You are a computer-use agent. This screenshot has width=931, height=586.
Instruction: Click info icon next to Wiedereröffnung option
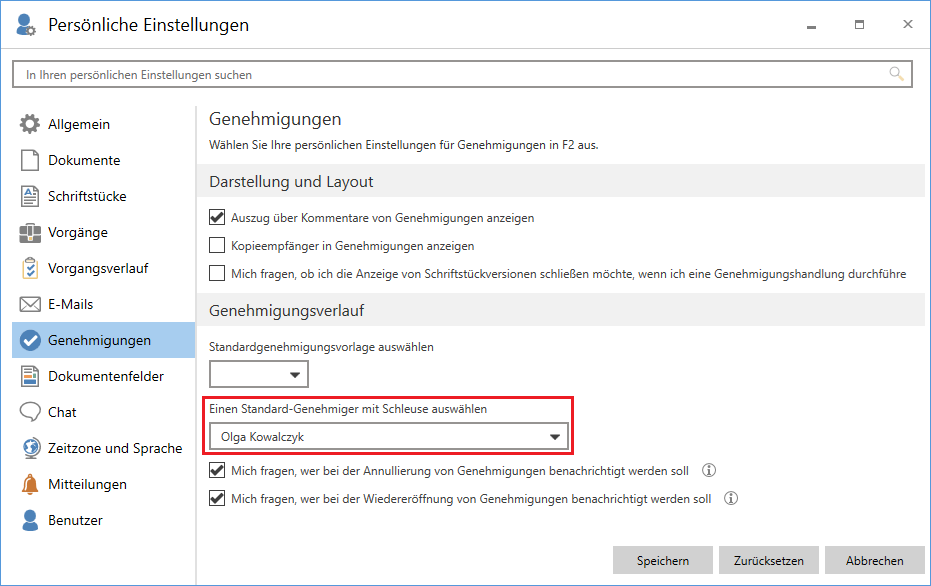[x=731, y=499]
